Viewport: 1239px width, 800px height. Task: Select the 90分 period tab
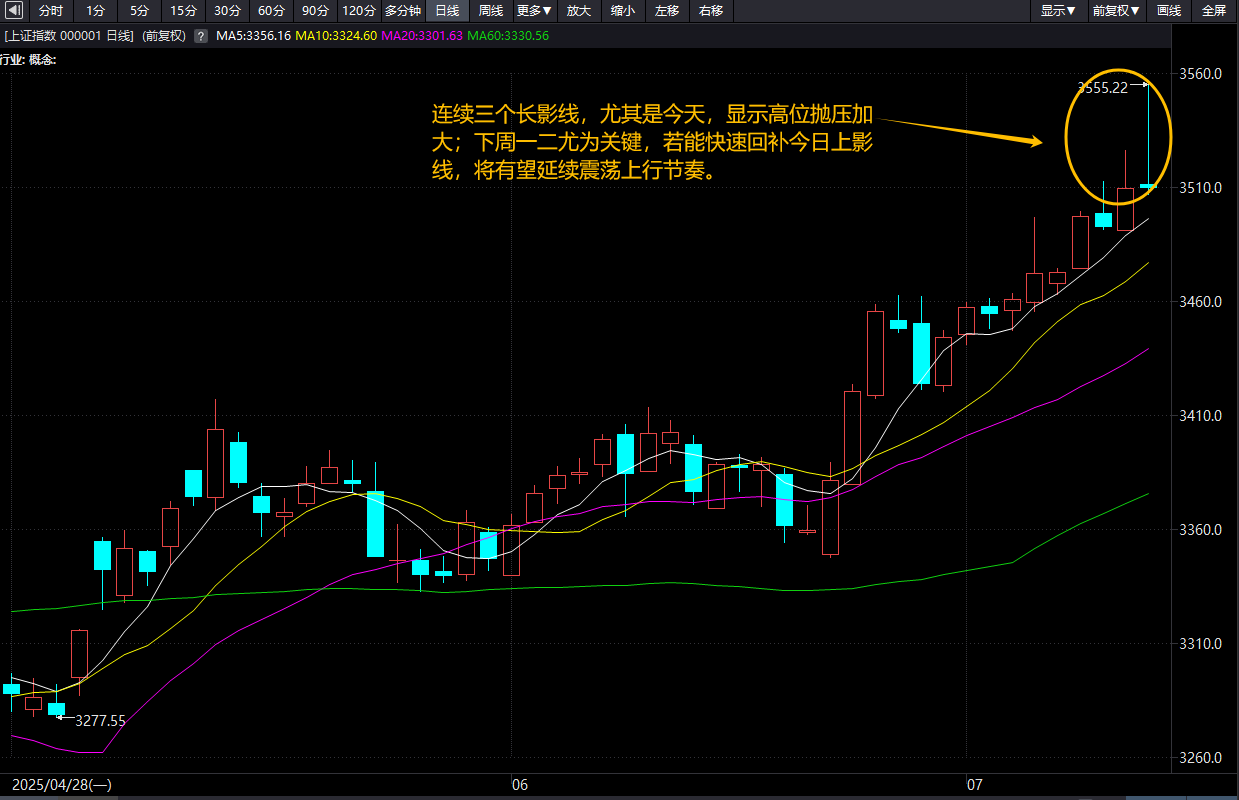click(315, 11)
